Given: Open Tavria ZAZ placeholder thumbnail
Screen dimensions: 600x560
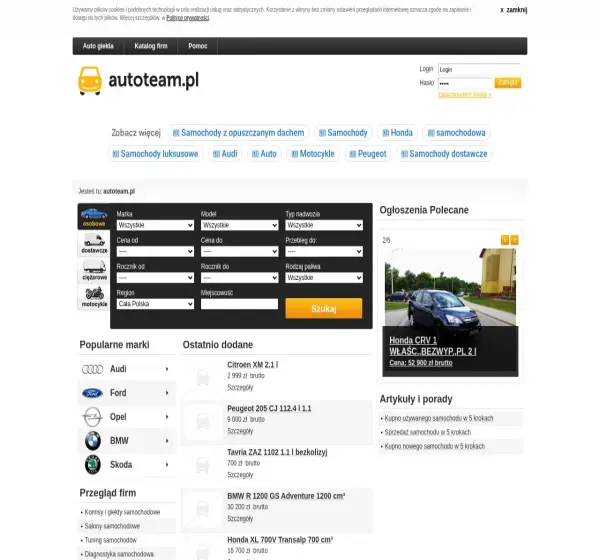Looking at the screenshot, I should [x=202, y=465].
